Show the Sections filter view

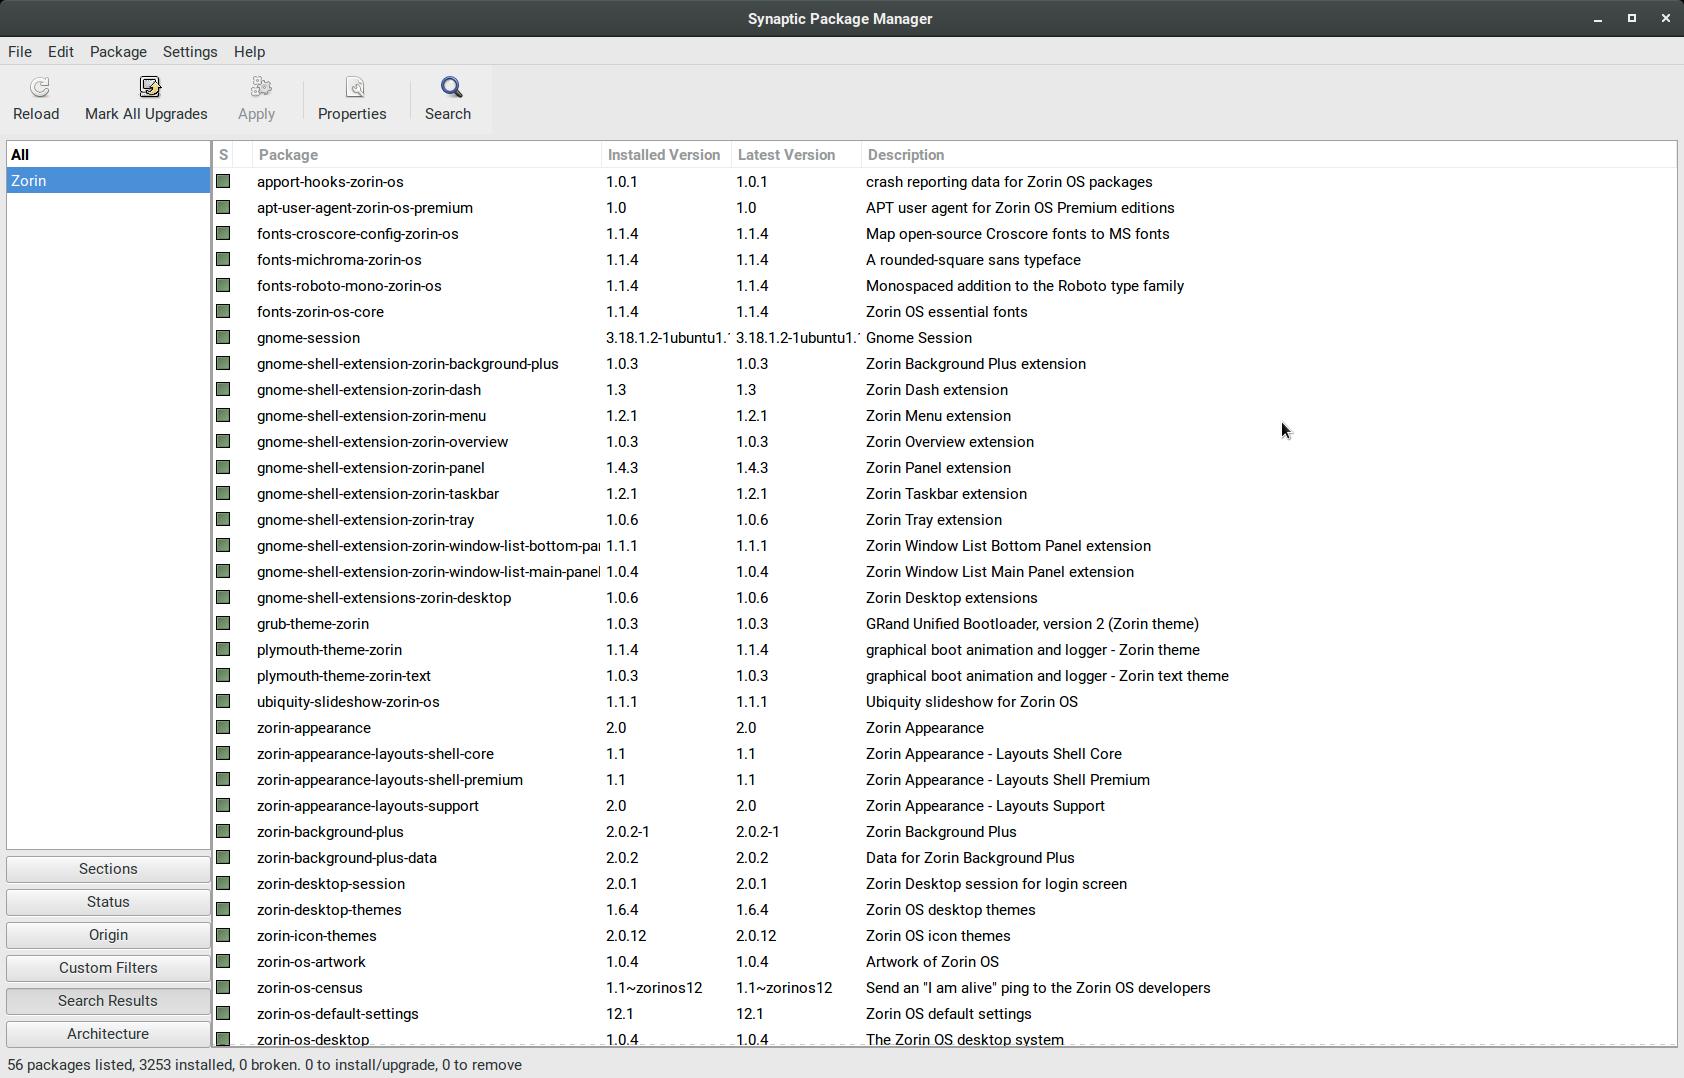108,869
